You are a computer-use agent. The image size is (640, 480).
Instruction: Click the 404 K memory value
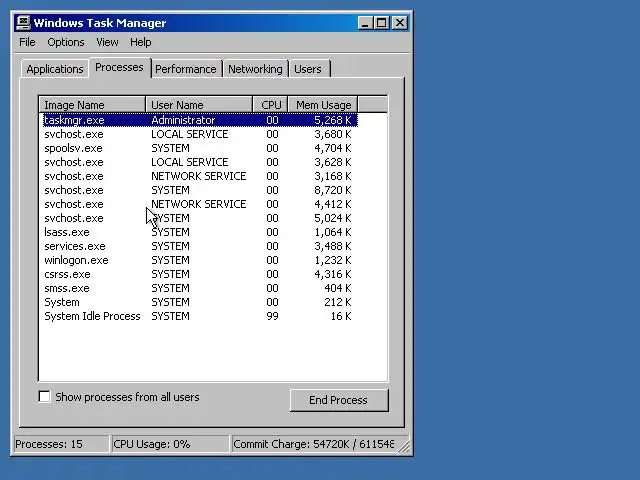[338, 288]
